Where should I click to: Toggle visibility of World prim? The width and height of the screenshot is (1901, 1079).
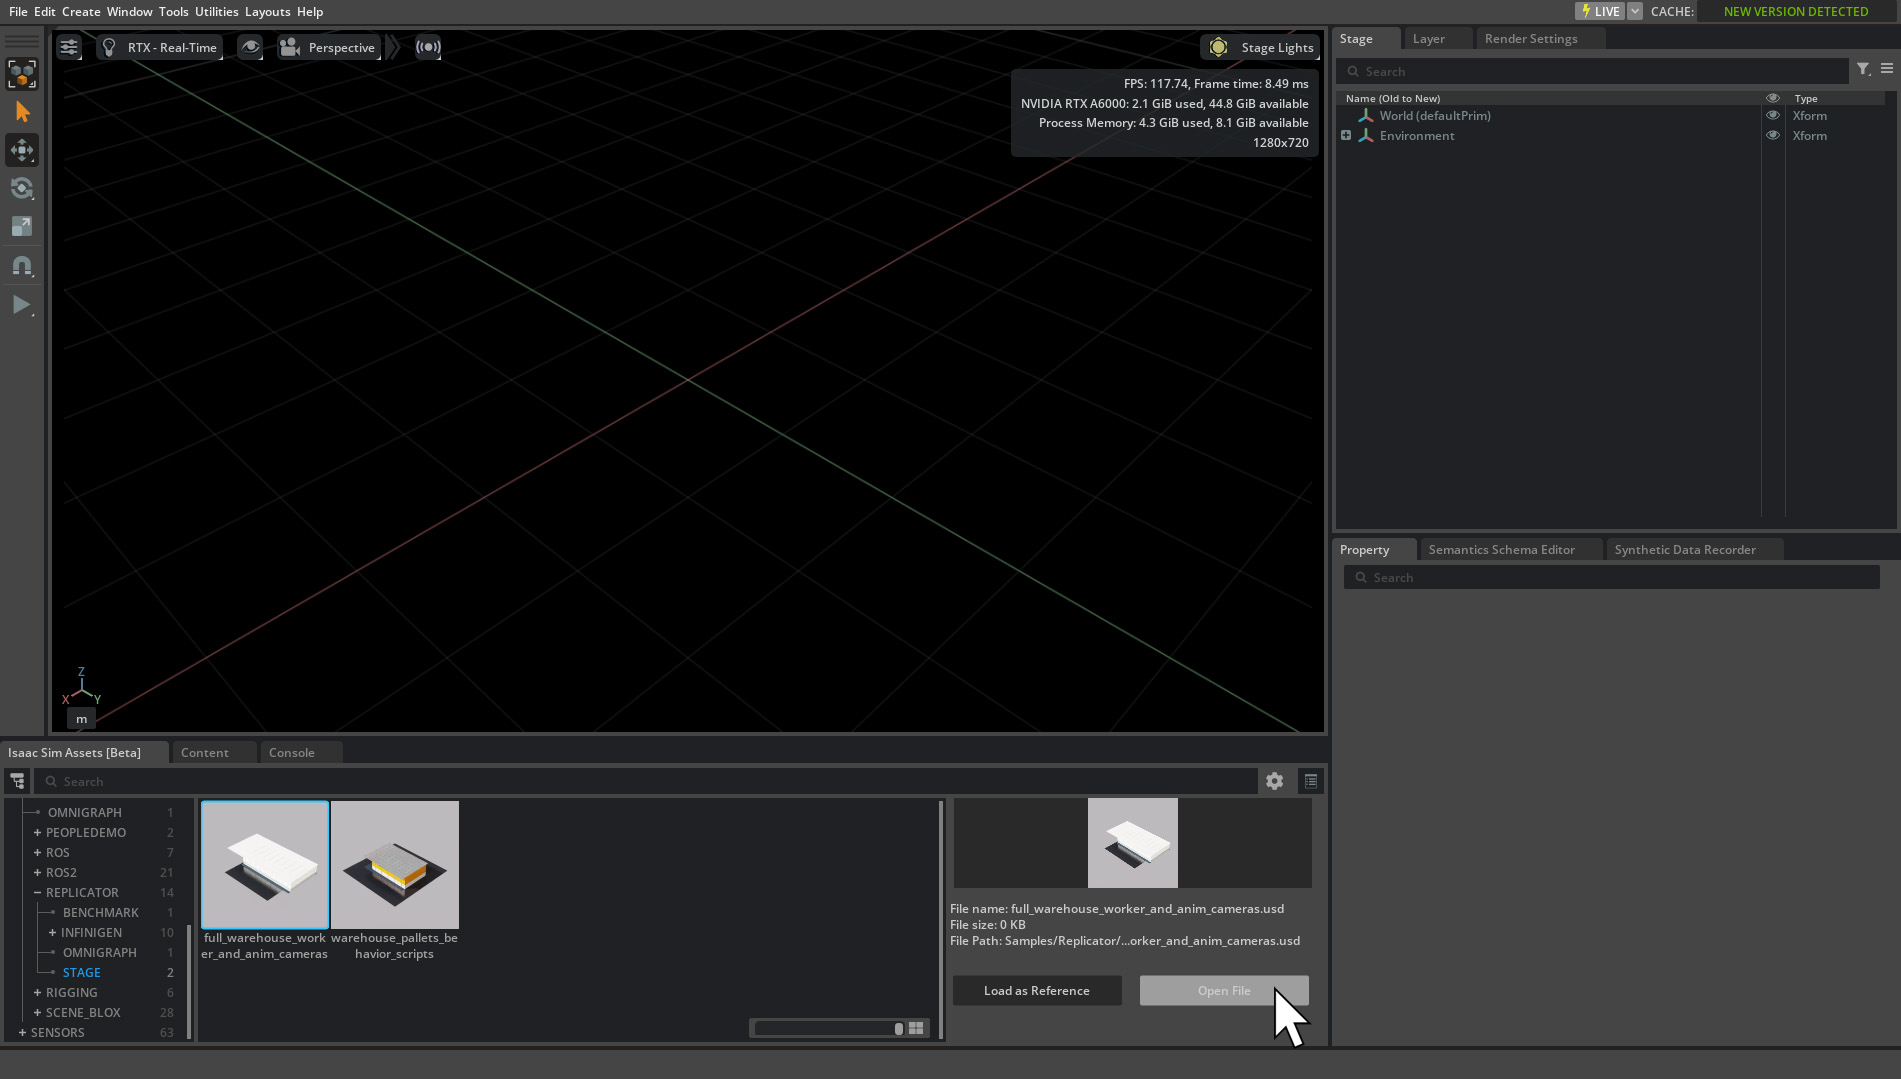1772,116
